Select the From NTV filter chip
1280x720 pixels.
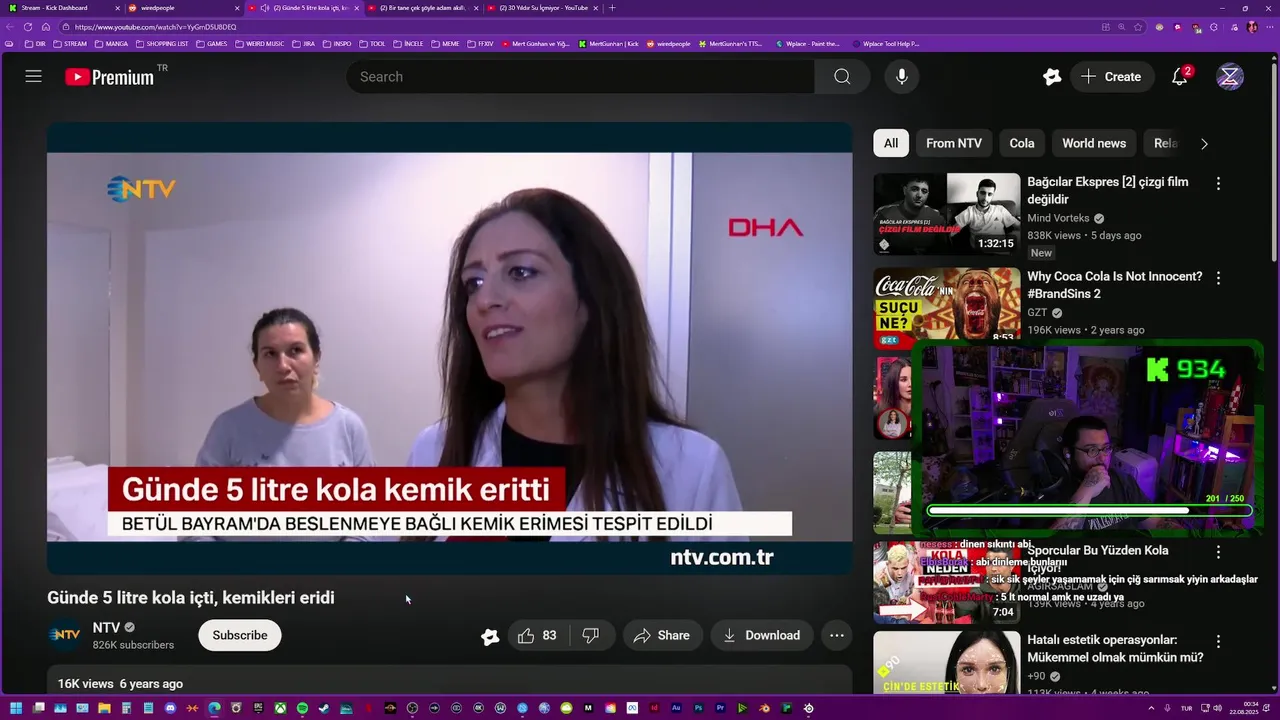[954, 143]
